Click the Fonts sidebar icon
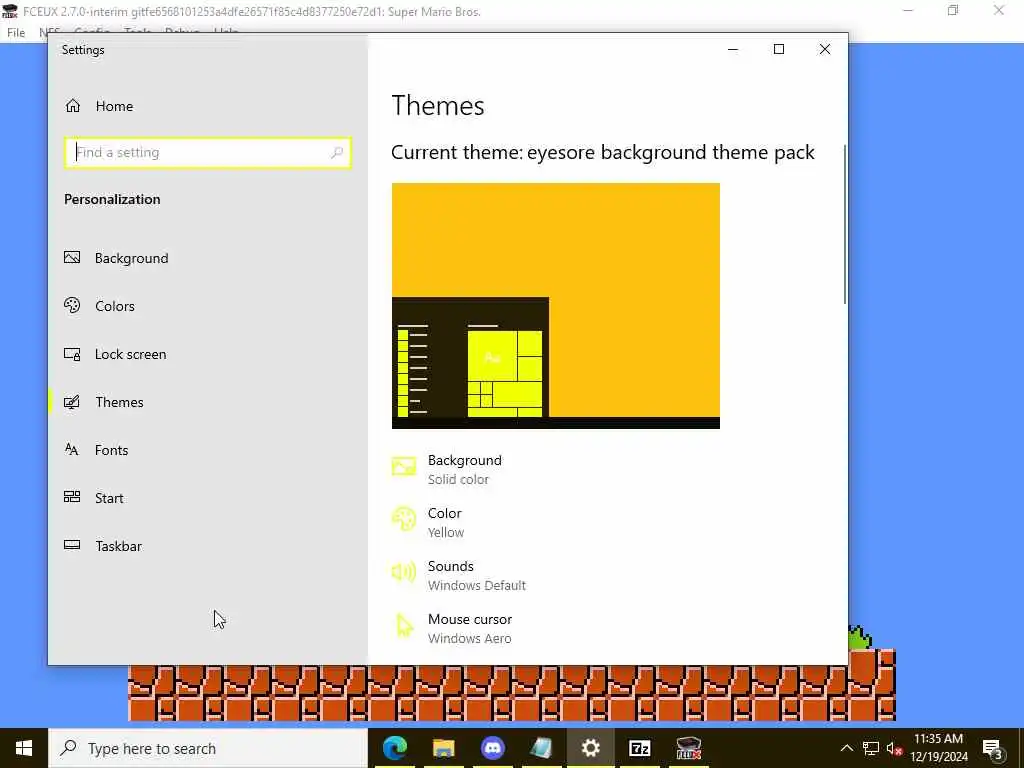Image resolution: width=1024 pixels, height=768 pixels. (x=72, y=449)
